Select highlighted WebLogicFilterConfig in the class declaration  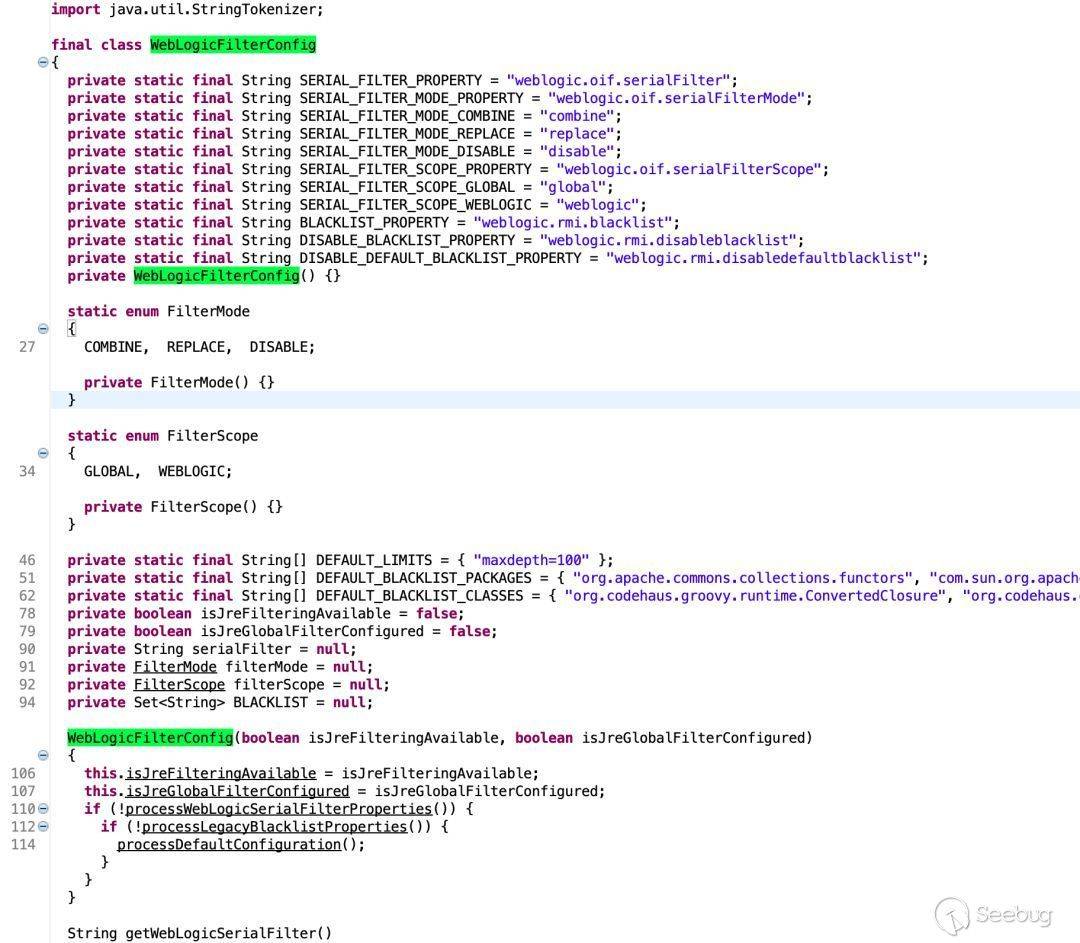pyautogui.click(x=233, y=45)
